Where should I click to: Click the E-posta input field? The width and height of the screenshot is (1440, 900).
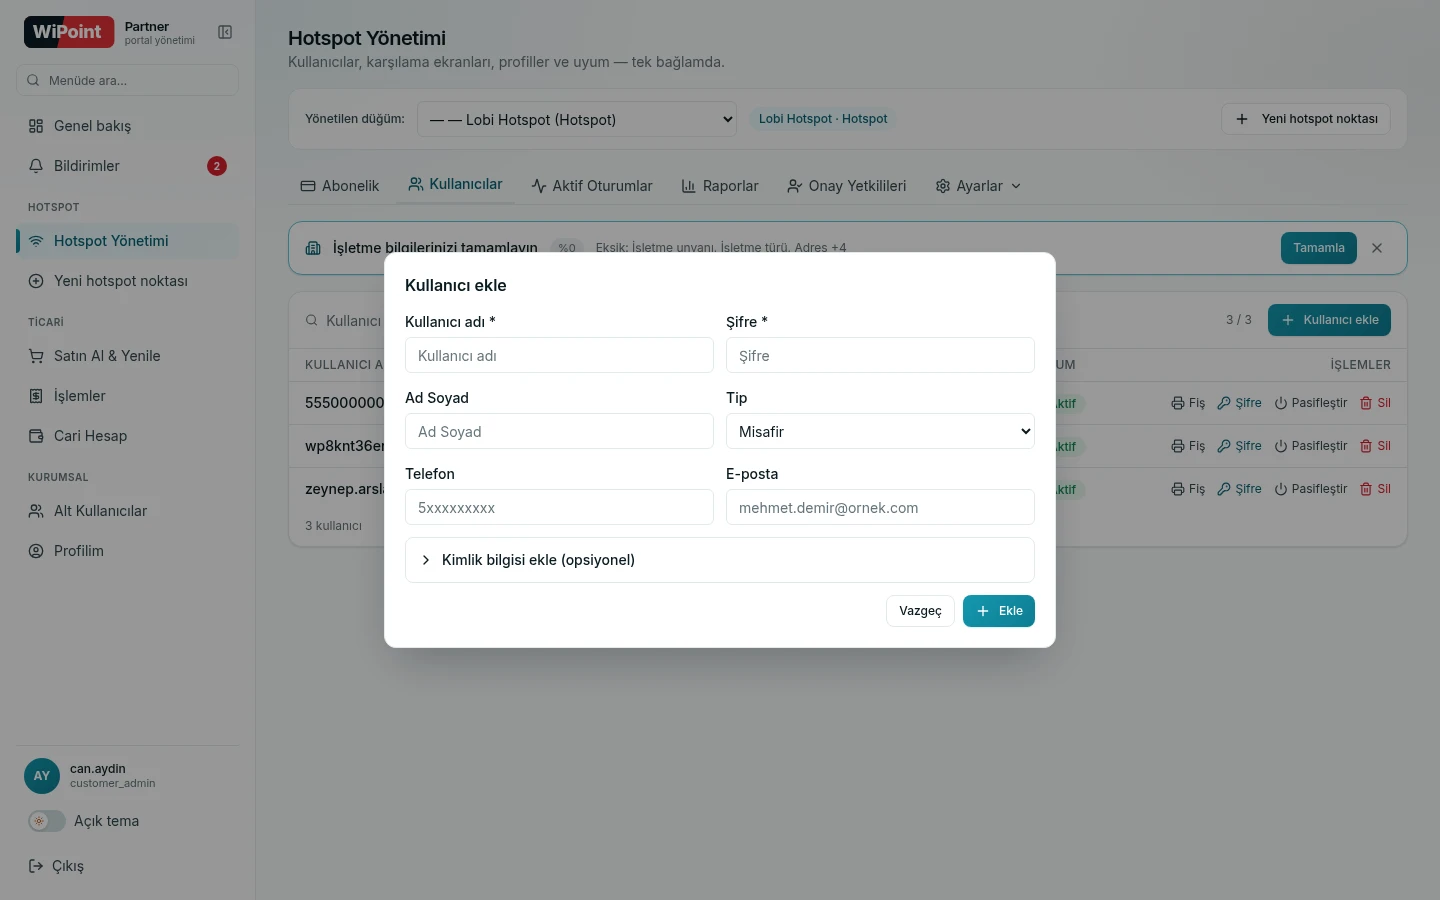pyautogui.click(x=880, y=507)
